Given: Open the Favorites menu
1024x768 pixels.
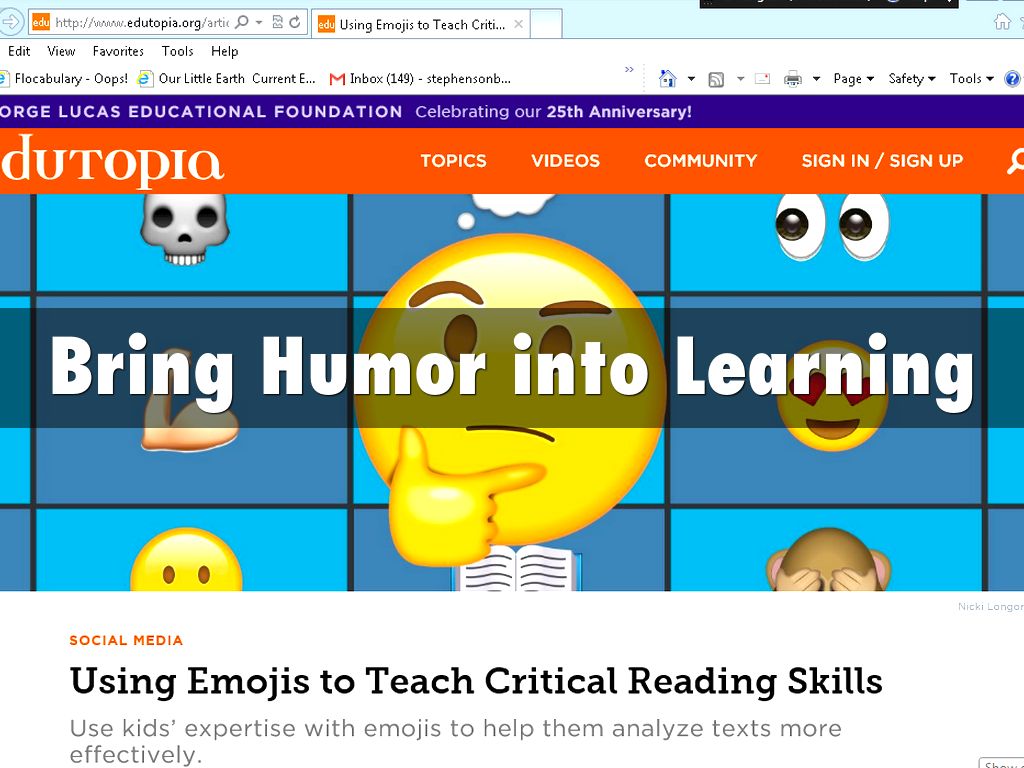Looking at the screenshot, I should 118,51.
